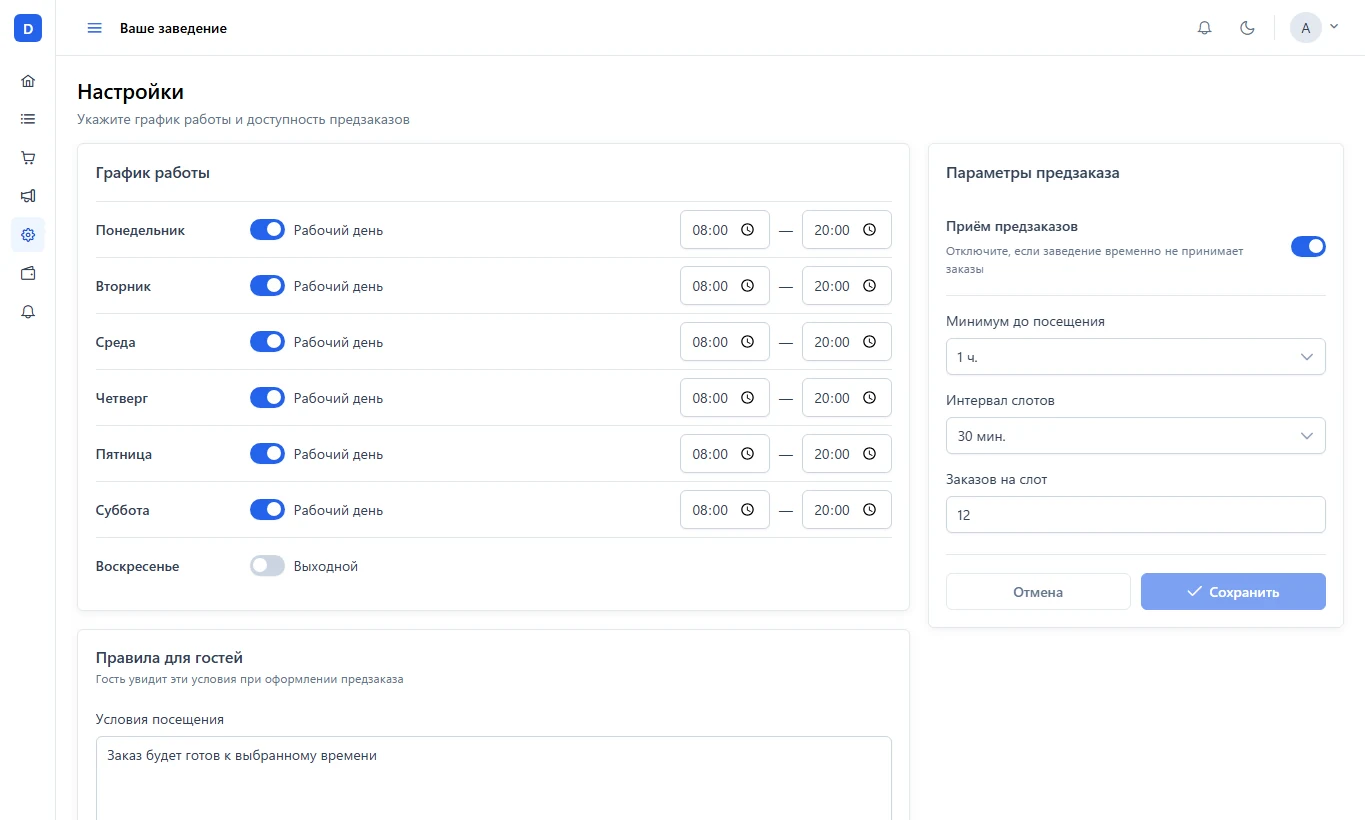This screenshot has height=820, width=1365.
Task: Click the Правила для гостей heading
Action: (169, 657)
